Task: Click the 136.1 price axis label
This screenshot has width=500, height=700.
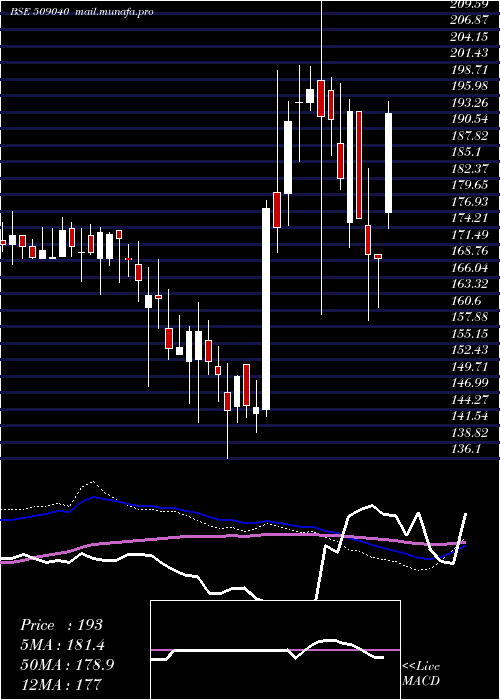Action: pos(466,450)
